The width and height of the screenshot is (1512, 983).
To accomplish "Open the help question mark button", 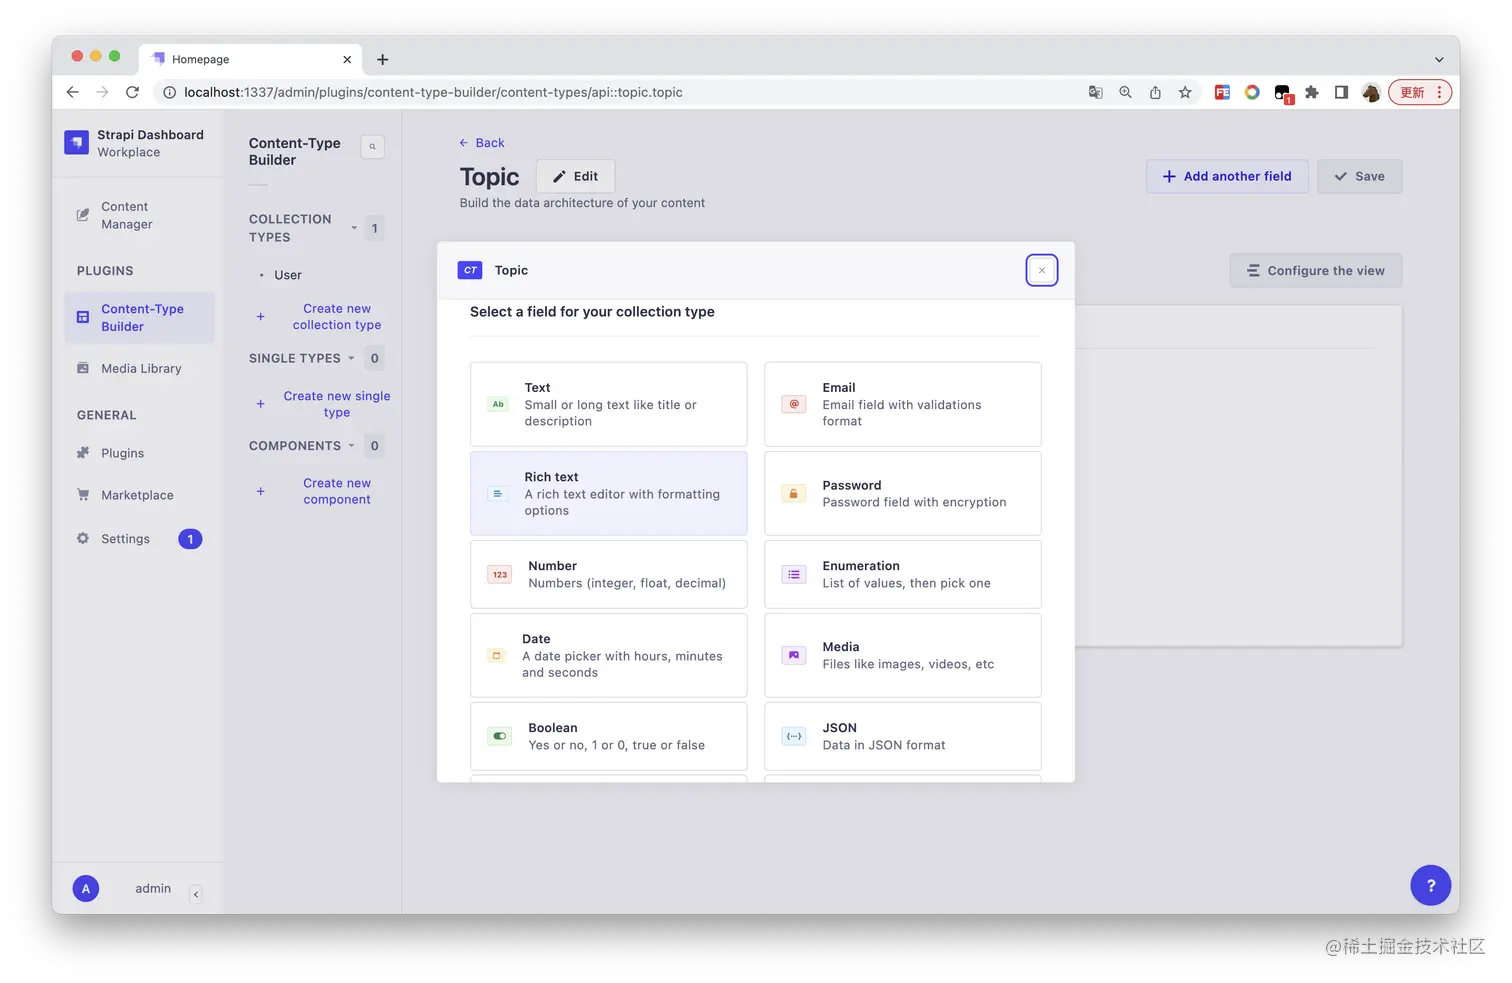I will tap(1430, 885).
